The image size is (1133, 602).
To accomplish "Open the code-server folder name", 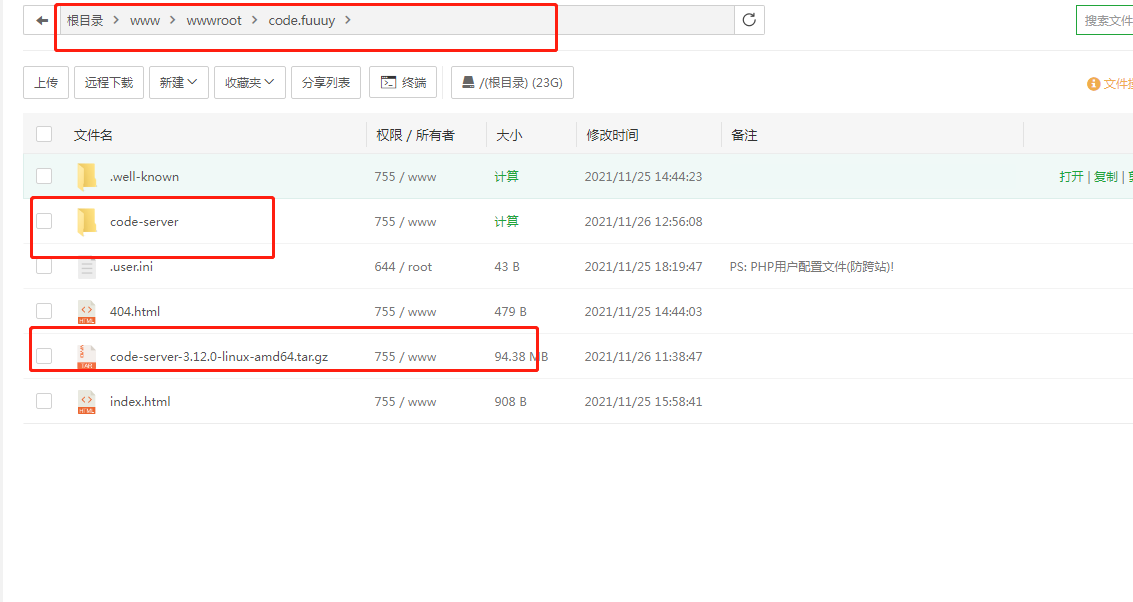I will point(145,221).
